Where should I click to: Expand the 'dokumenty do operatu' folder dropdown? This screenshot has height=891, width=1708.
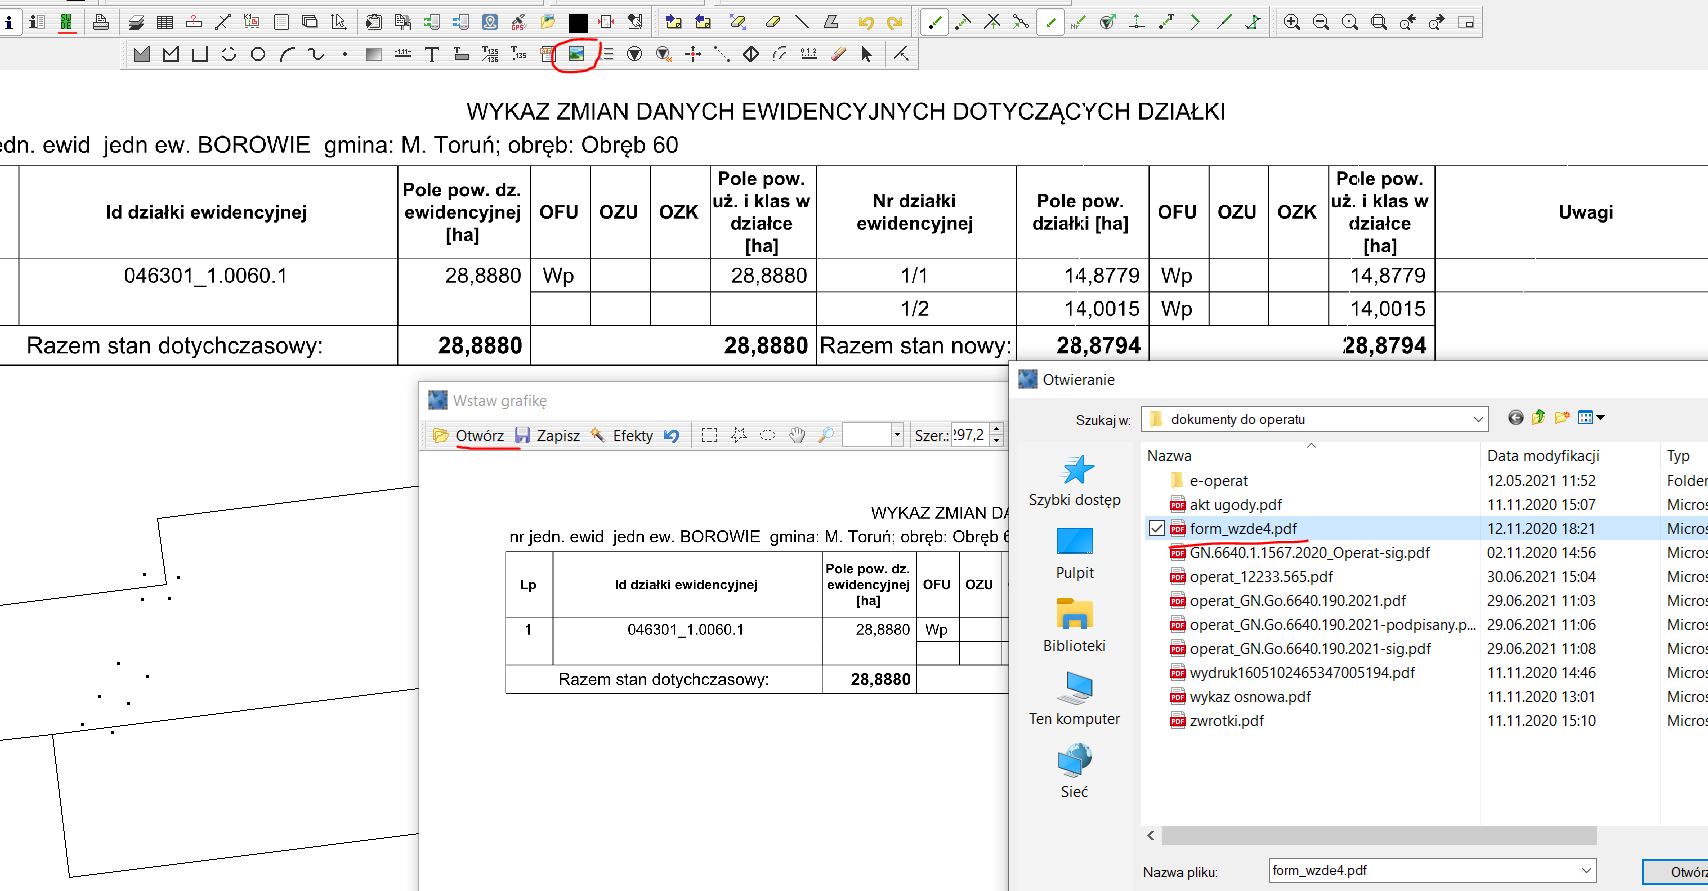point(1478,419)
